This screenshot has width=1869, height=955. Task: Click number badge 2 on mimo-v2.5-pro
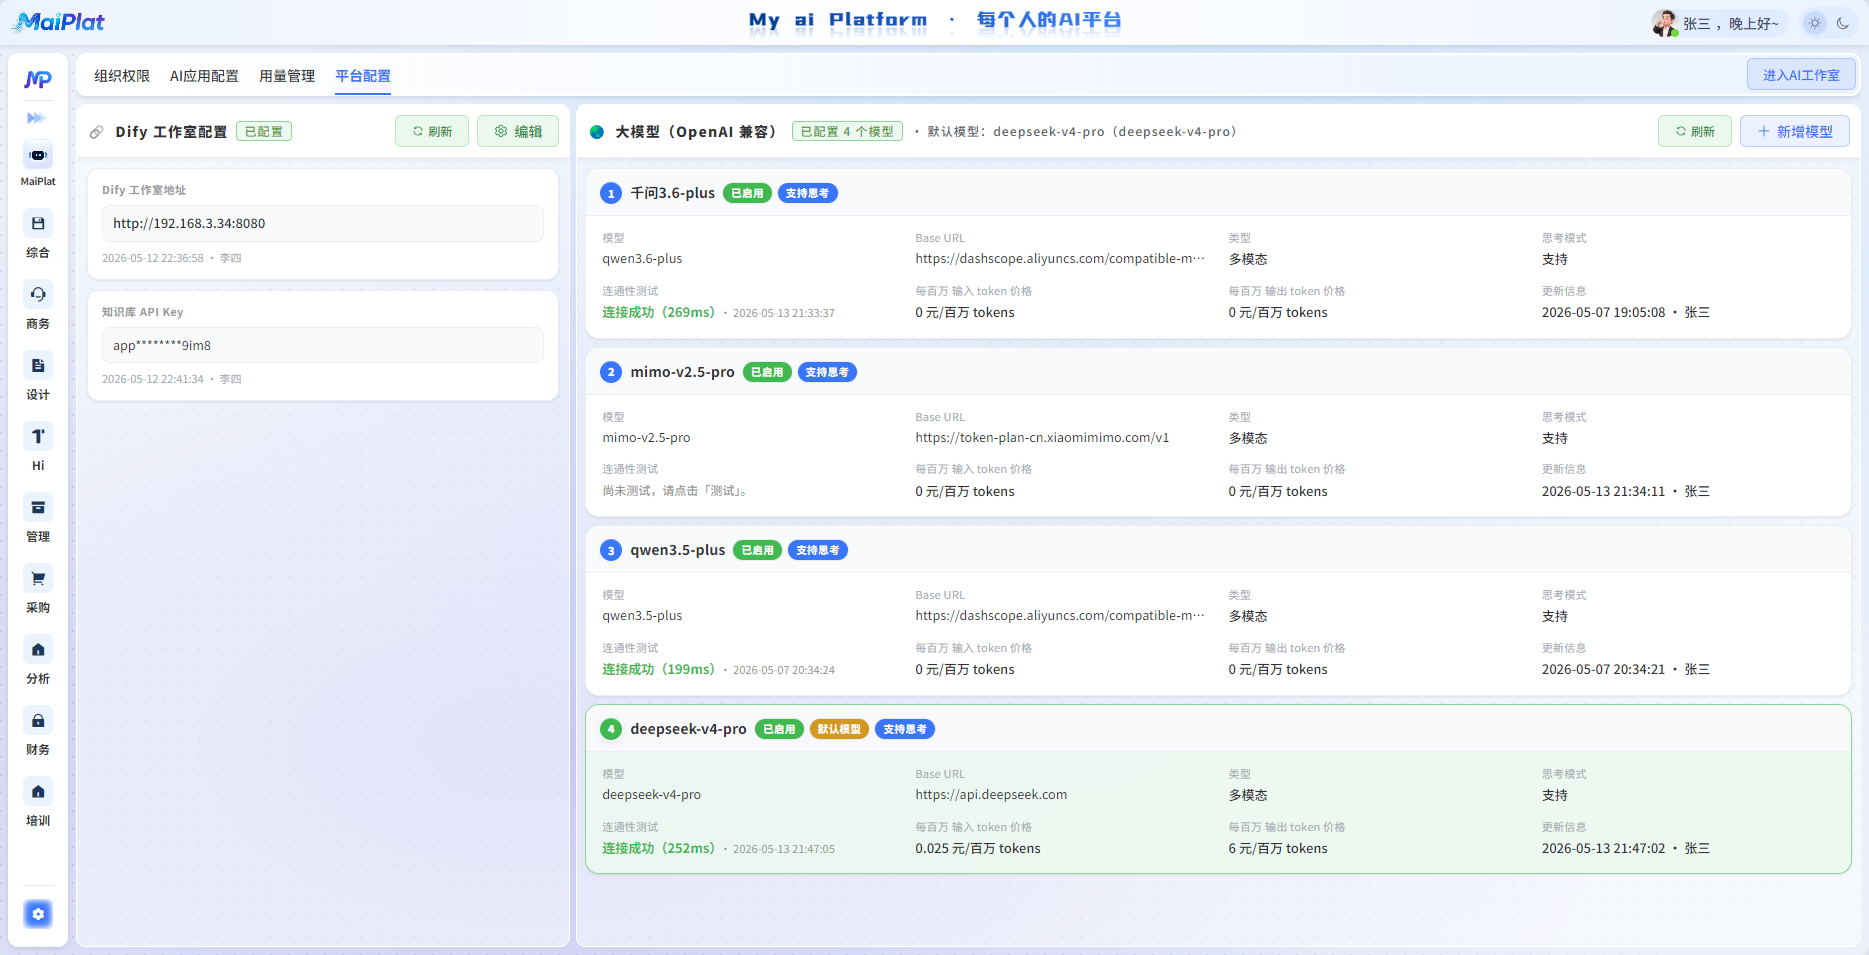pos(611,372)
